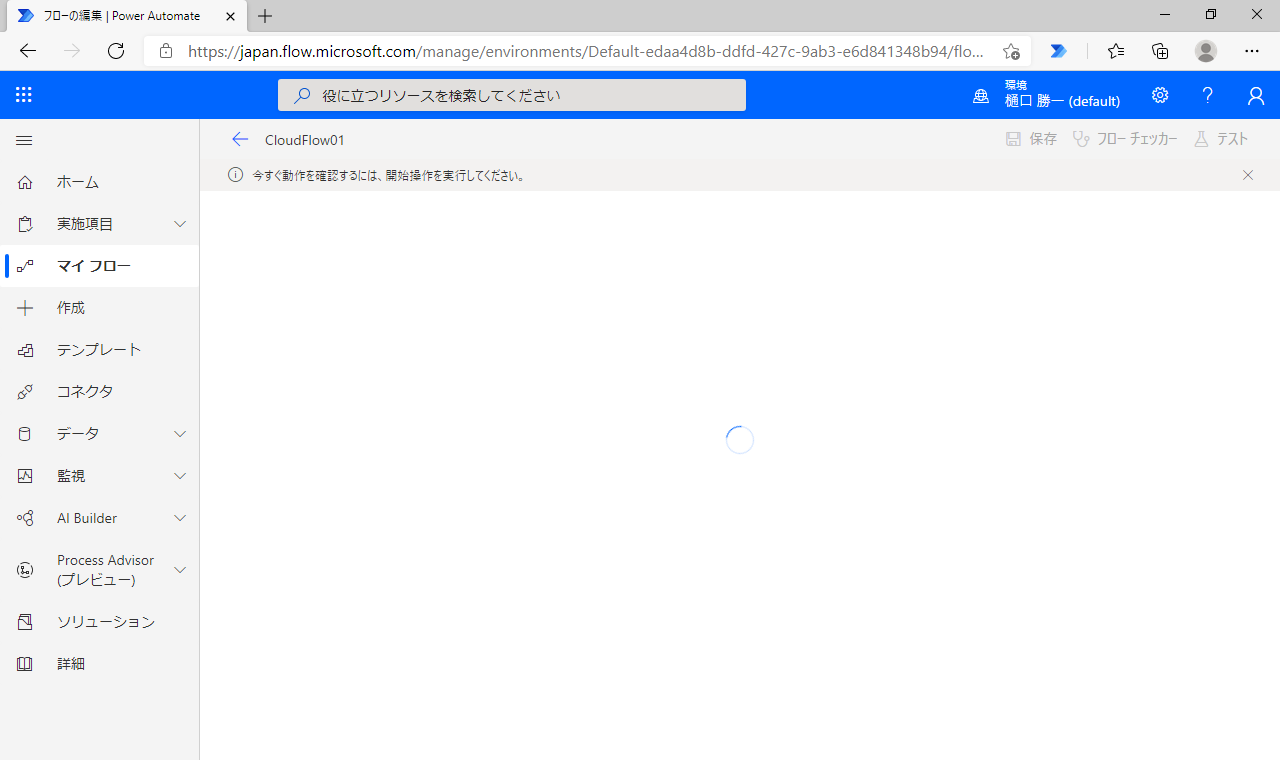This screenshot has height=760, width=1280.
Task: Select the 詳細 menu item
Action: point(100,664)
